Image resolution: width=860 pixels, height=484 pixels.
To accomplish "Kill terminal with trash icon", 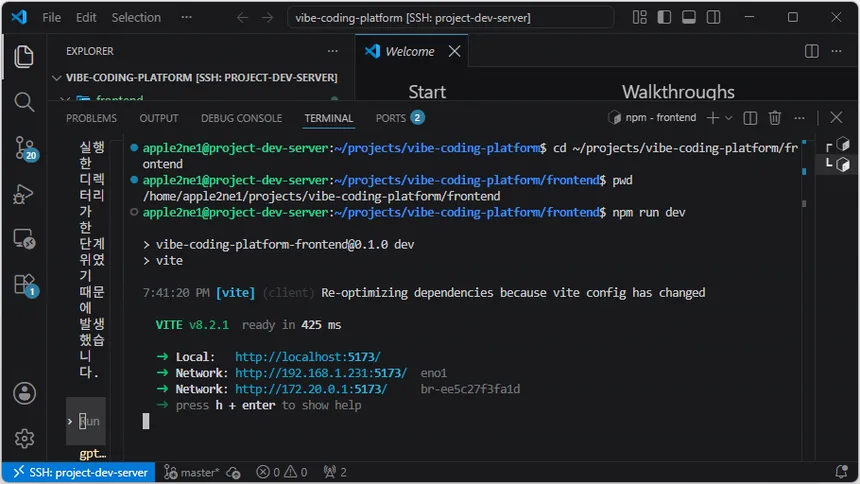I will tap(774, 117).
